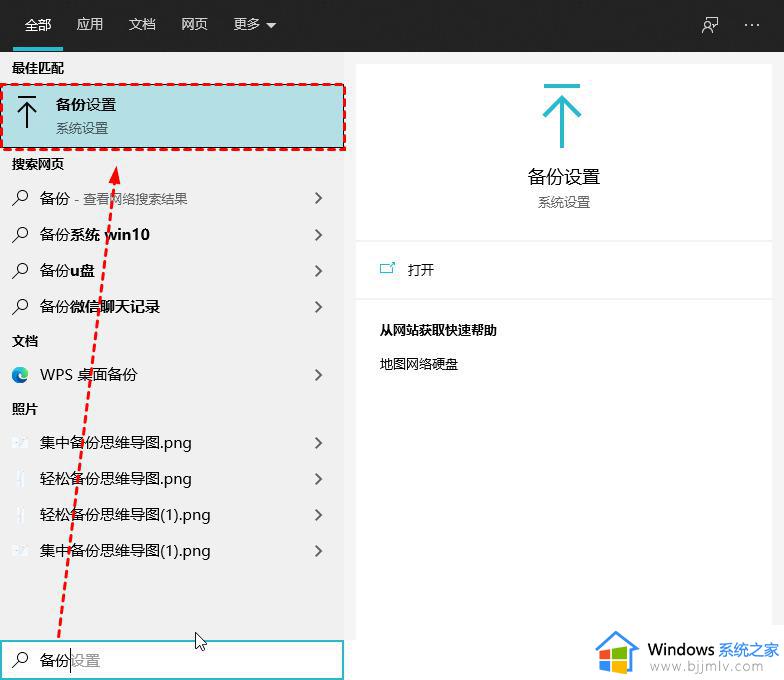Click image icon of 集中备份思维导图(1).png
Image resolution: width=784 pixels, height=680 pixels.
[x=20, y=550]
